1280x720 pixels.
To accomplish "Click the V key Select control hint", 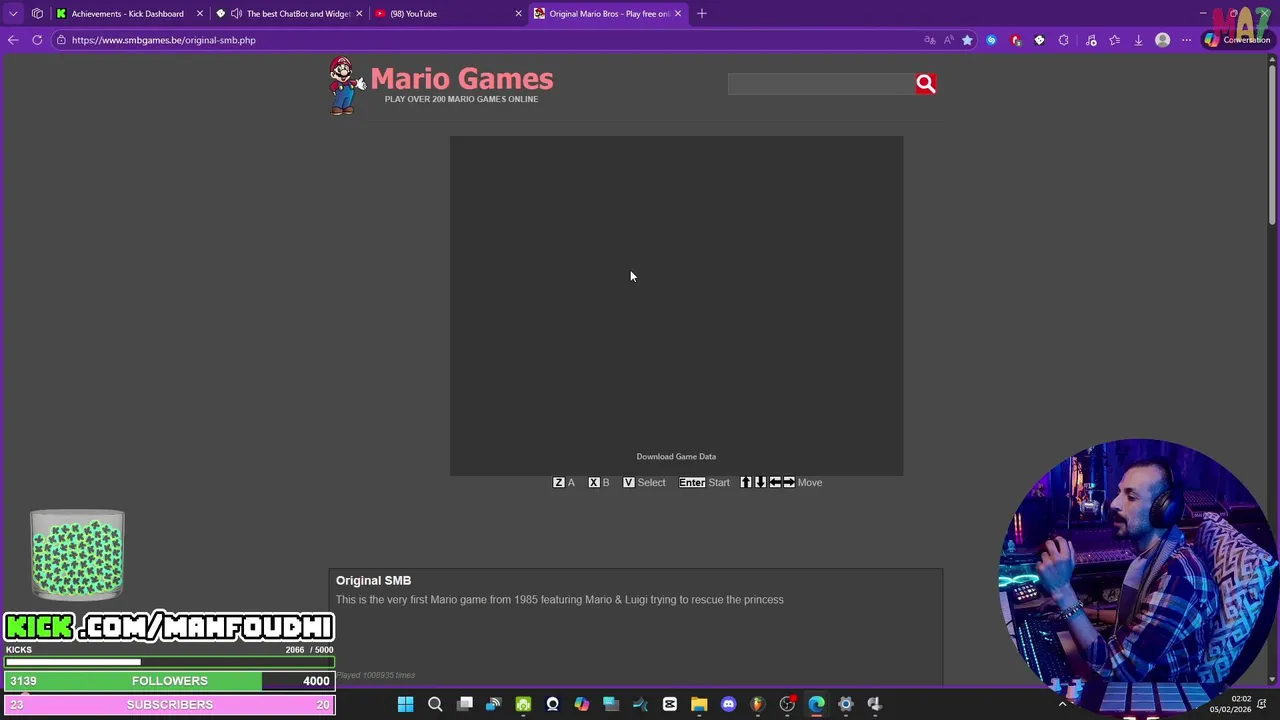I will pos(644,482).
